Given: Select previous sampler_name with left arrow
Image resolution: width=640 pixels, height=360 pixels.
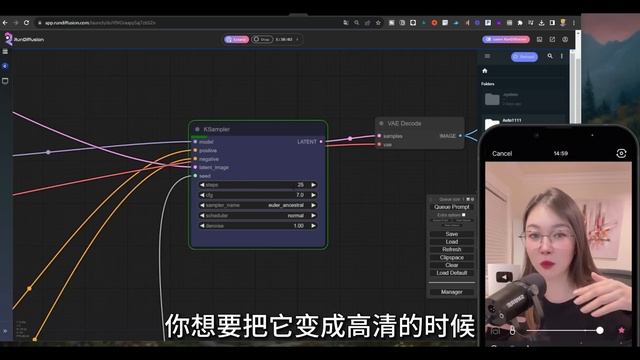Looking at the screenshot, I should click(x=202, y=205).
